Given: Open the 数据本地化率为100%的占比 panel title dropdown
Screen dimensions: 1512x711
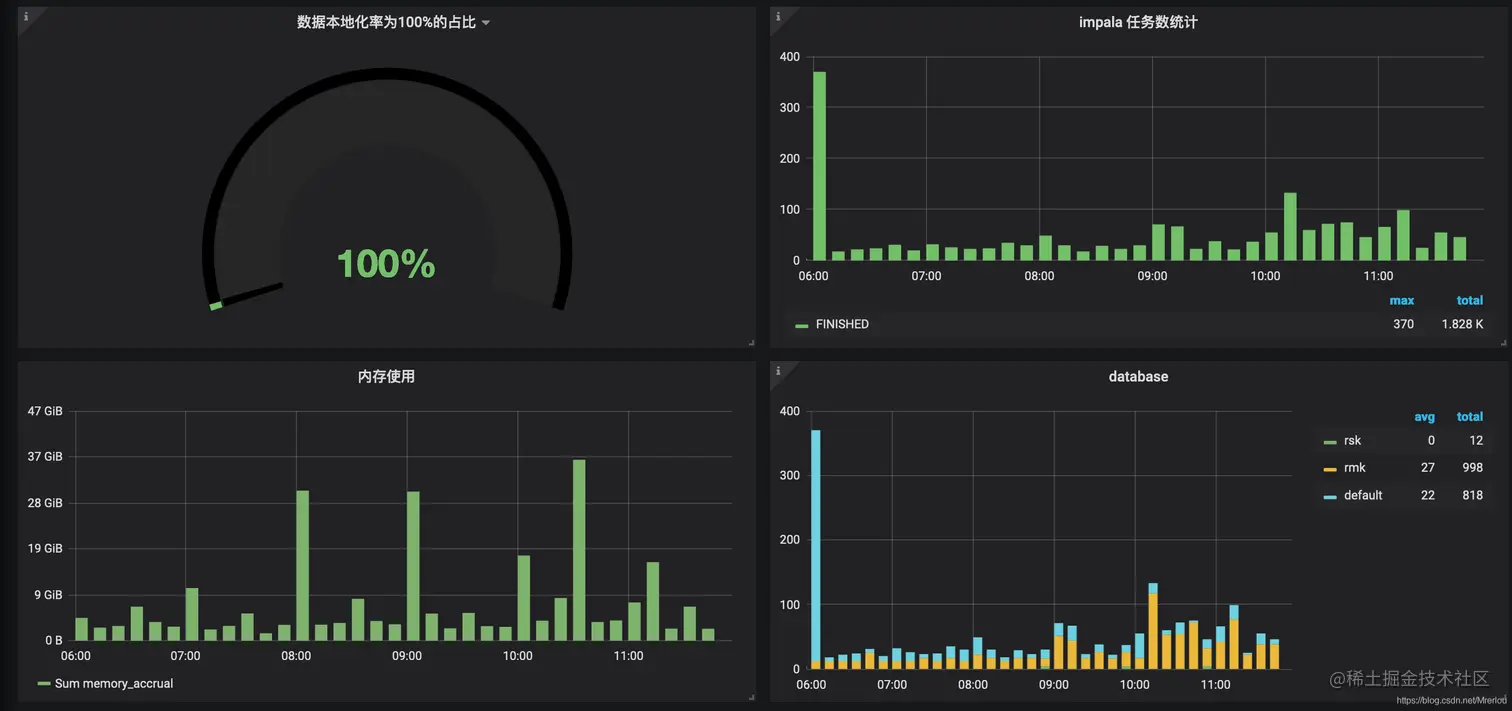Looking at the screenshot, I should (x=393, y=22).
